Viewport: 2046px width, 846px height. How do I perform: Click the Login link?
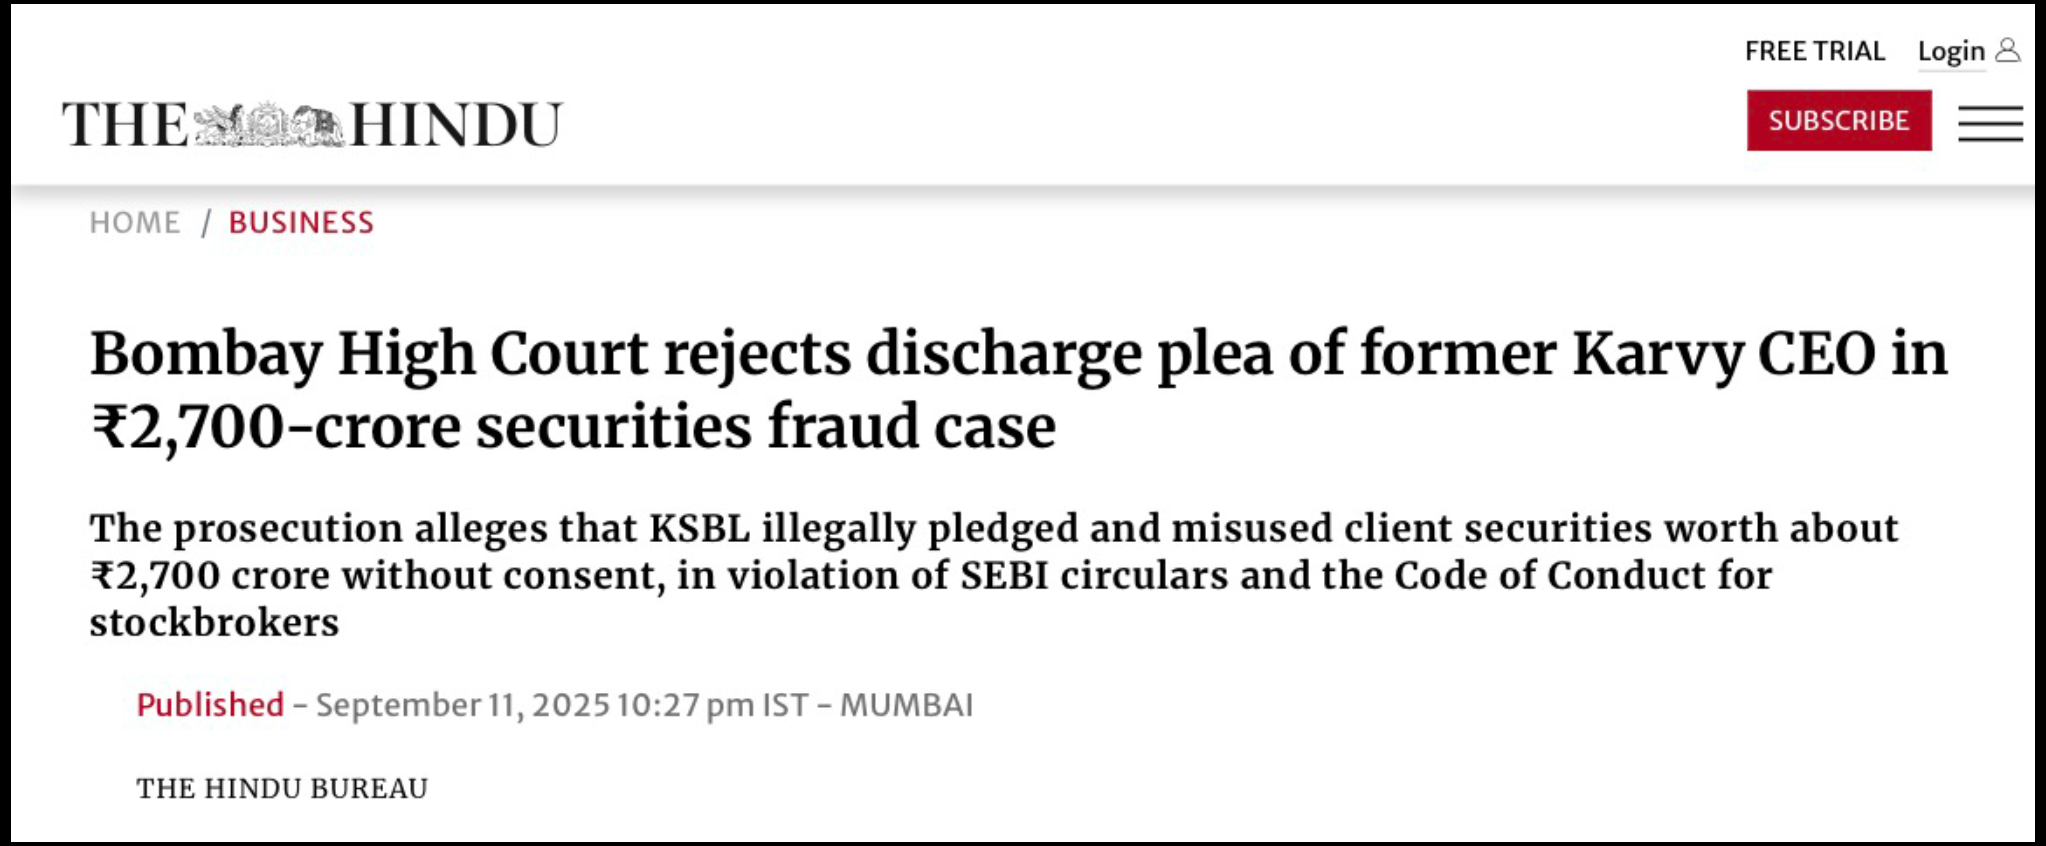click(x=1950, y=51)
